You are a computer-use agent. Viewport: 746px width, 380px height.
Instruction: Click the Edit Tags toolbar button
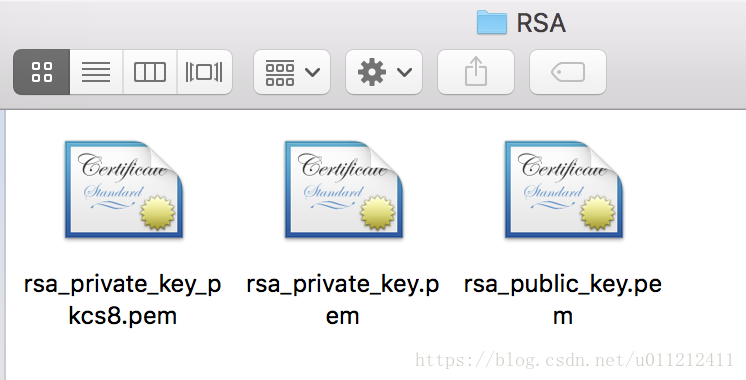(568, 72)
